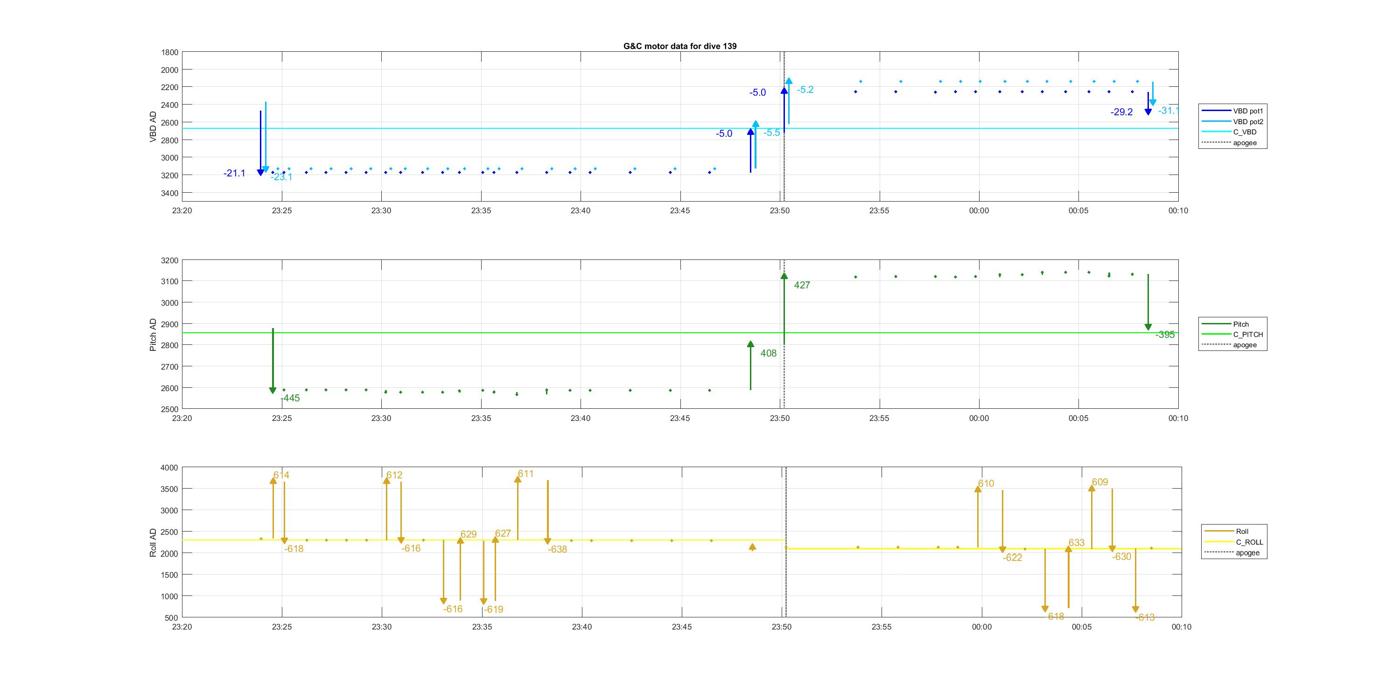This screenshot has width=1400, height=693.
Task: Click the "627" roll data label
Action: tap(503, 533)
